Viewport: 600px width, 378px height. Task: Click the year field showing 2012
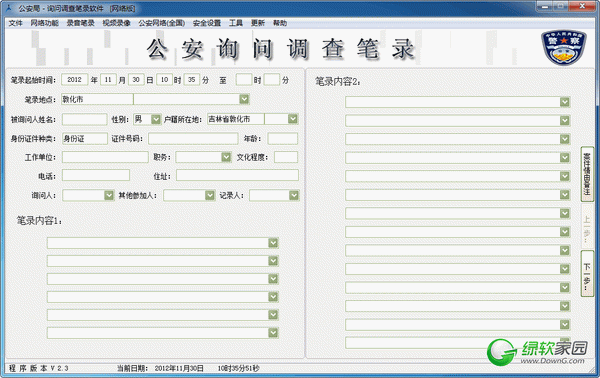(x=75, y=80)
